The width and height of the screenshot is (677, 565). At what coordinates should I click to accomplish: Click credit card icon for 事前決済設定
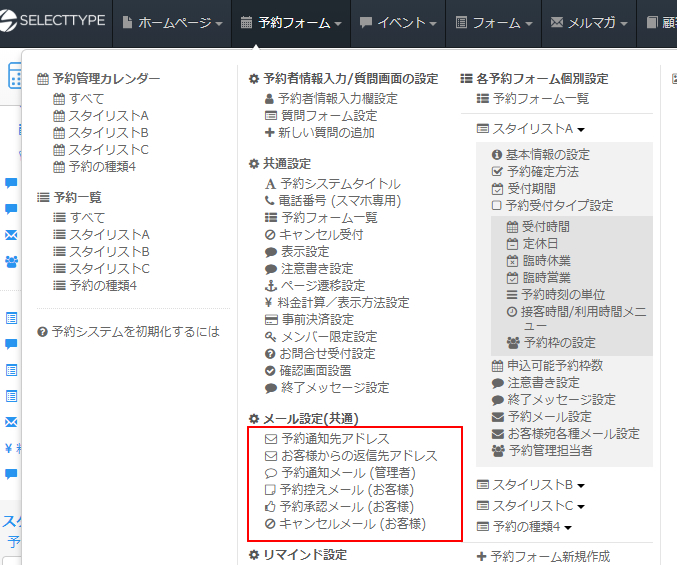click(270, 320)
